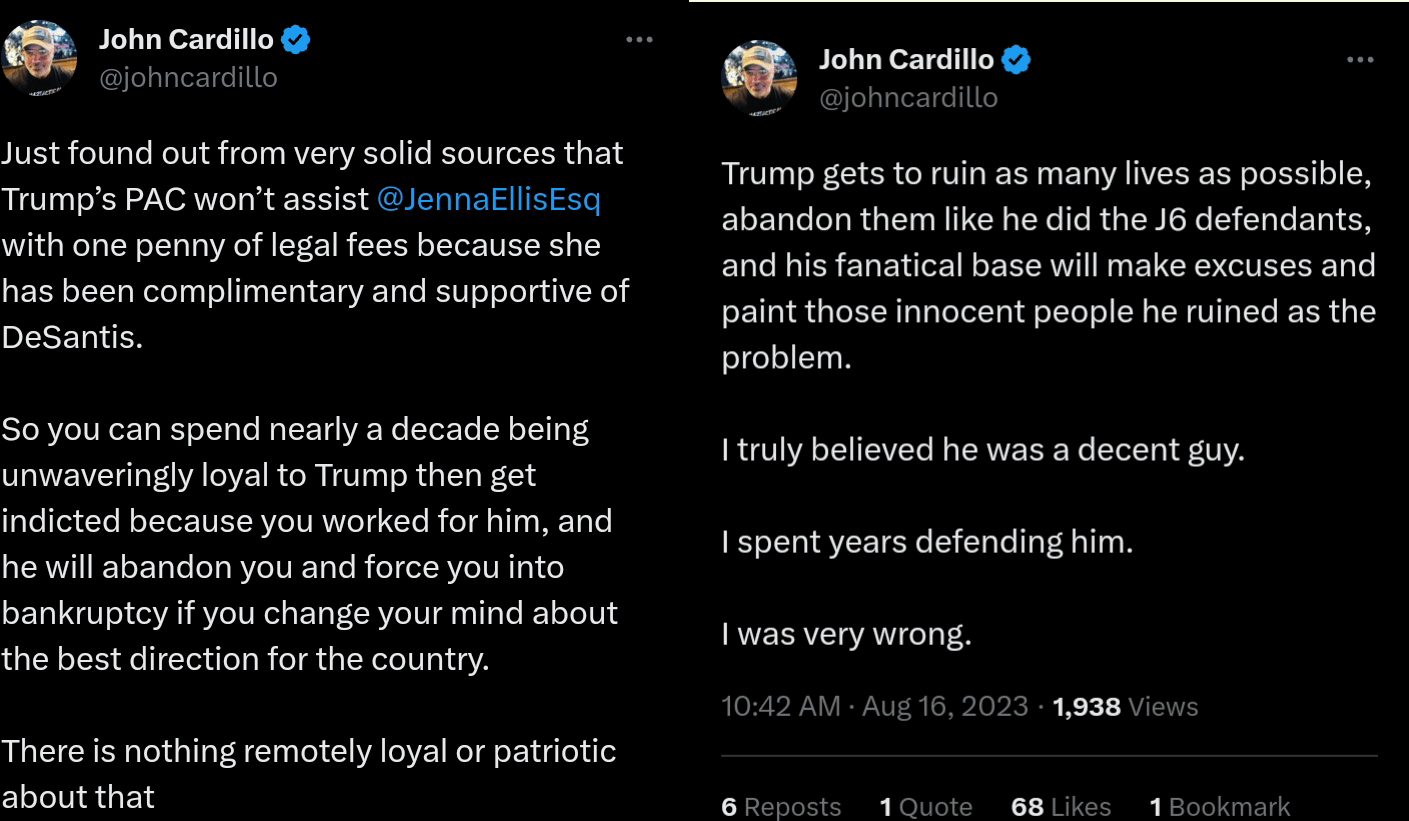This screenshot has height=821, width=1409.
Task: Open the @JennaEllisEsq mention link
Action: pyautogui.click(x=489, y=199)
